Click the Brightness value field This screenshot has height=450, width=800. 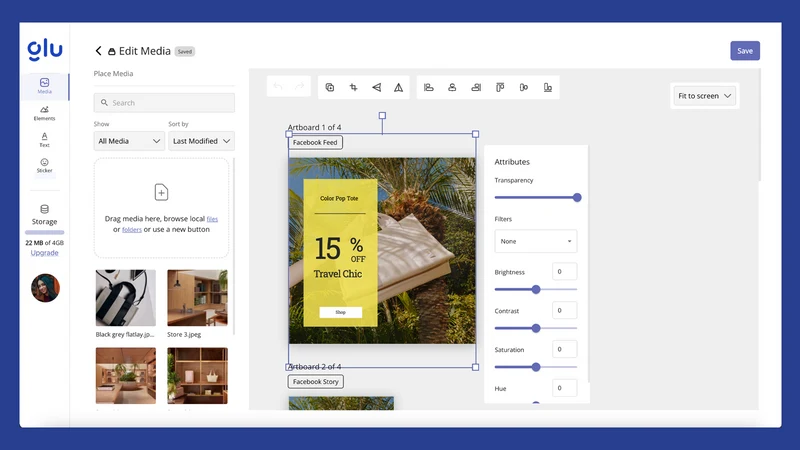coord(564,271)
